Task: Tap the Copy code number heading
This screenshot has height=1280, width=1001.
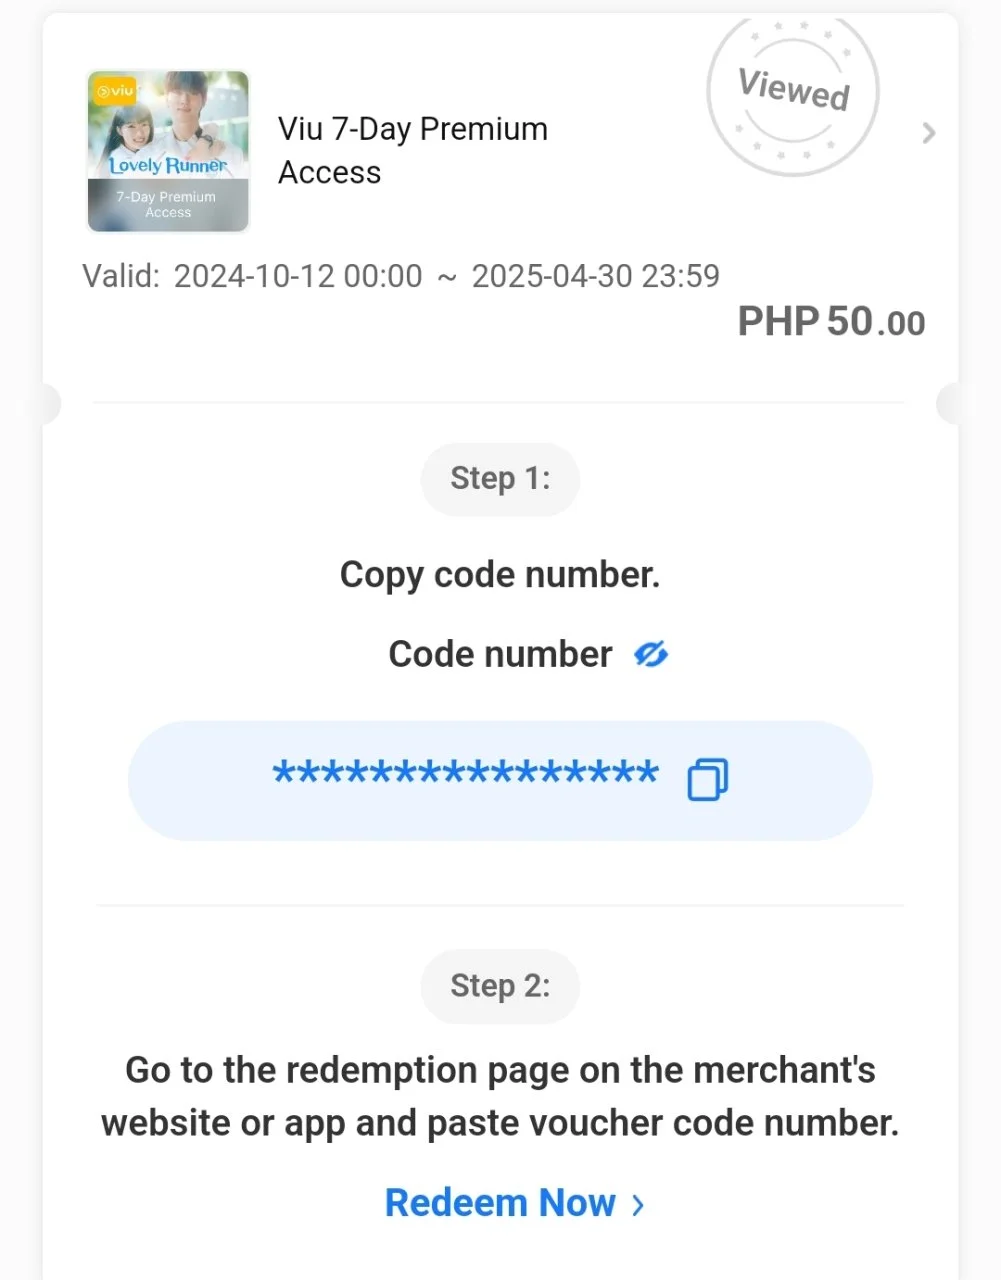Action: point(500,575)
